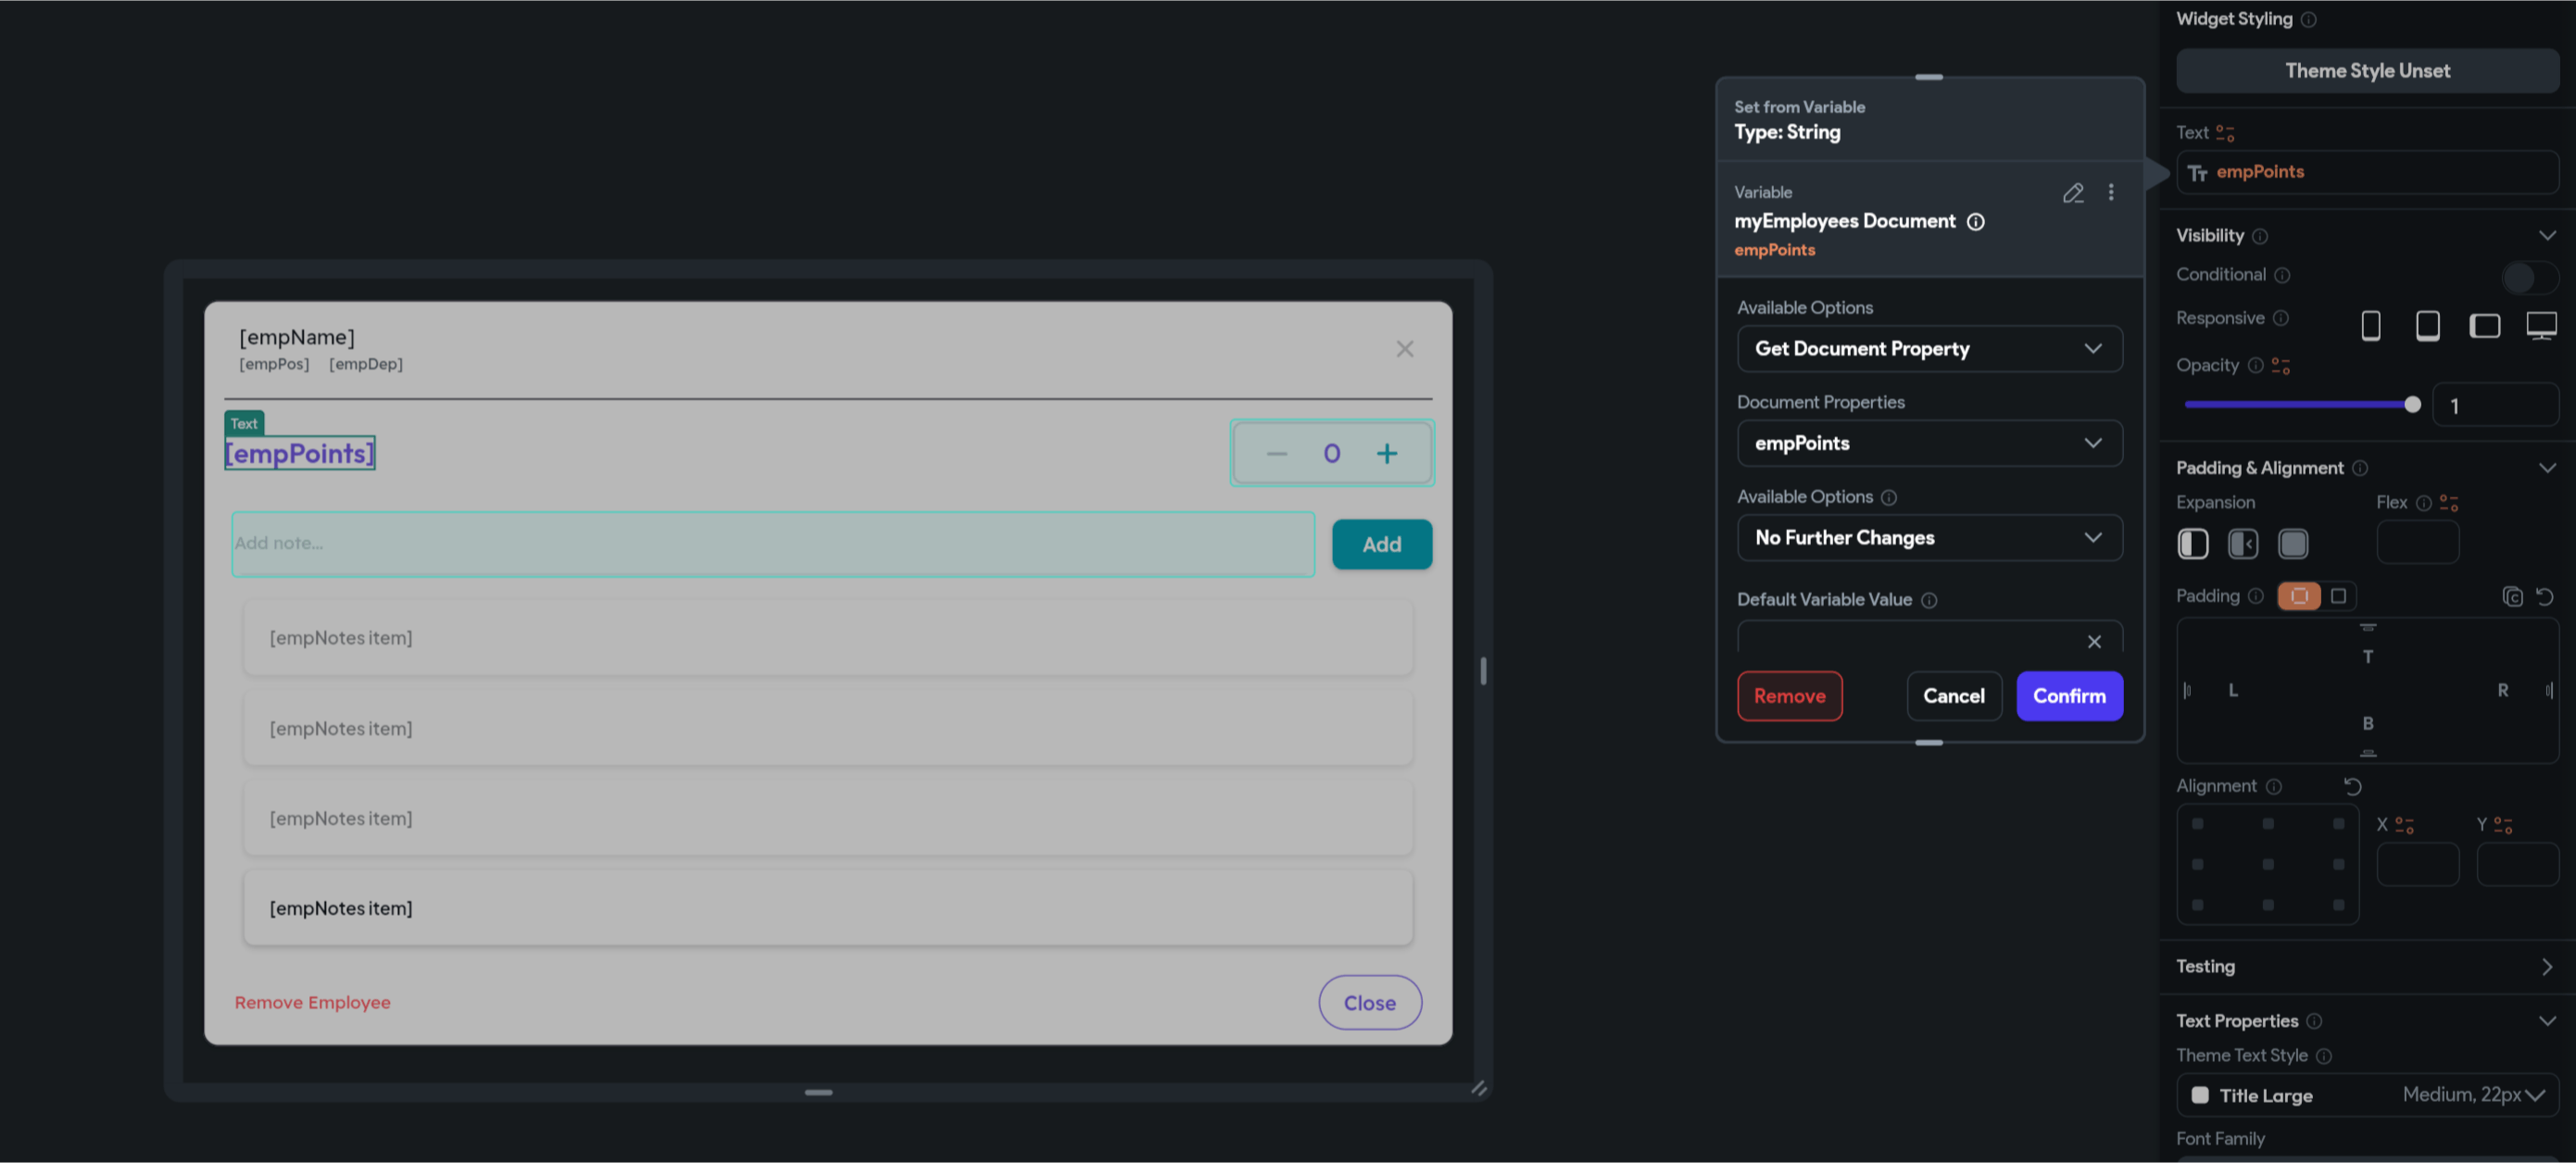Select the mobile device responsive icon

[2370, 325]
